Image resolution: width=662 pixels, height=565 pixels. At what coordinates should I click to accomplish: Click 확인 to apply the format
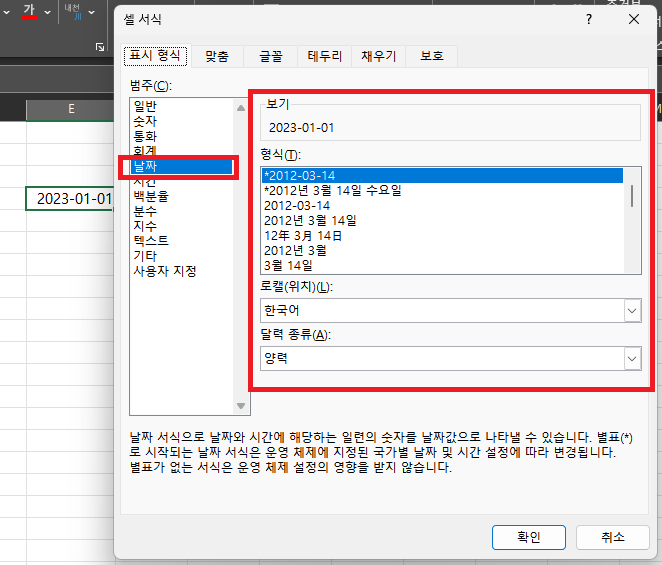coord(529,537)
